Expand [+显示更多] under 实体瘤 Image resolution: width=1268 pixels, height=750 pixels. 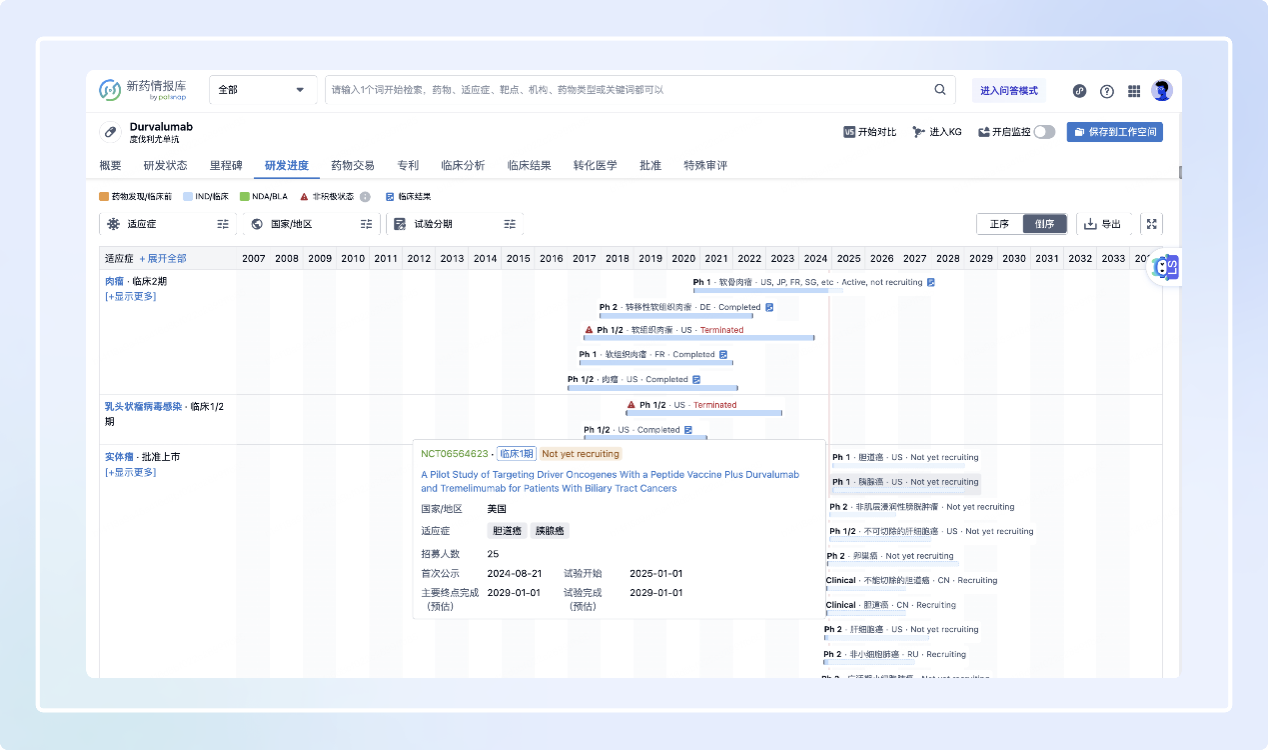(130, 472)
